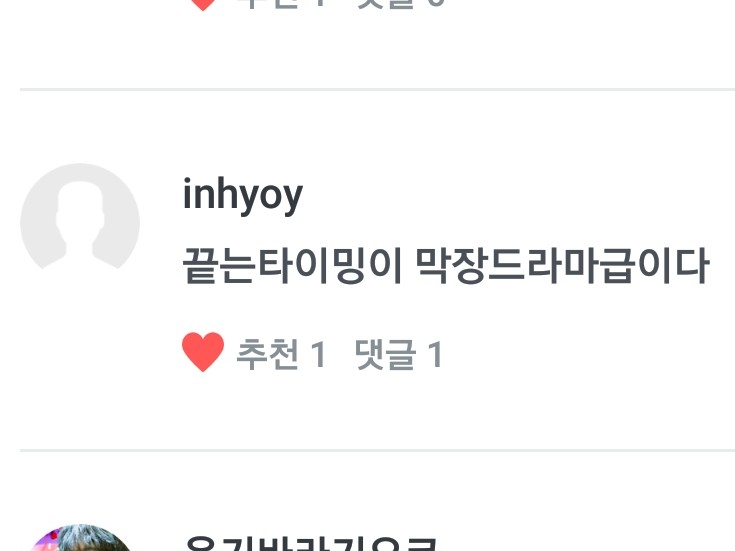This screenshot has width=735, height=551.
Task: Click the red heart under inhyoy's comment
Action: point(203,352)
